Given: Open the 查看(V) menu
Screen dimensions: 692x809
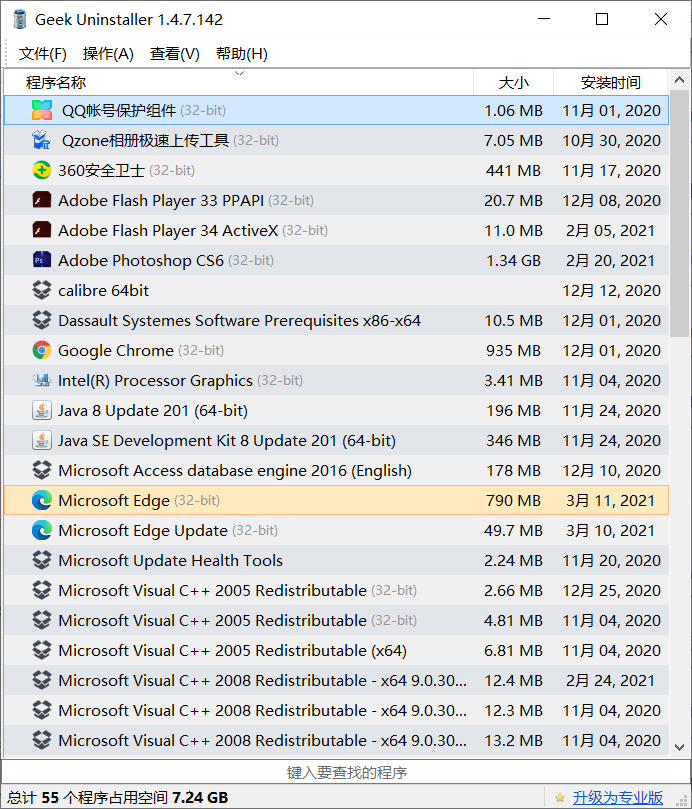Looking at the screenshot, I should [x=175, y=54].
